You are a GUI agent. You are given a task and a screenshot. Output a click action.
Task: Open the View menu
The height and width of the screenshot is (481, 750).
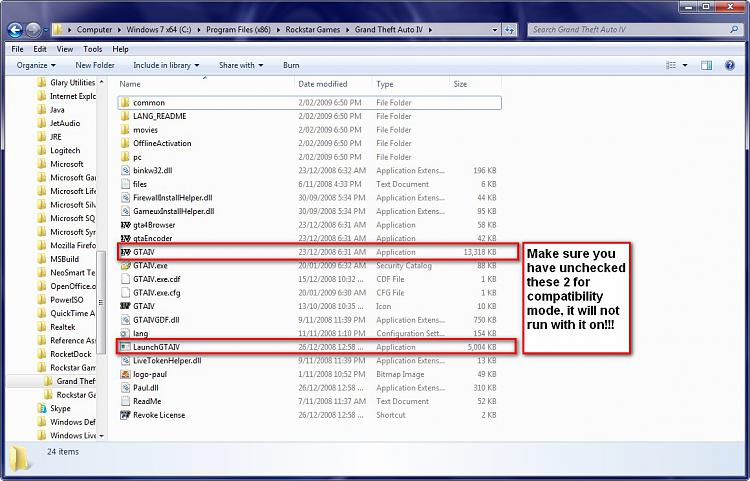65,49
